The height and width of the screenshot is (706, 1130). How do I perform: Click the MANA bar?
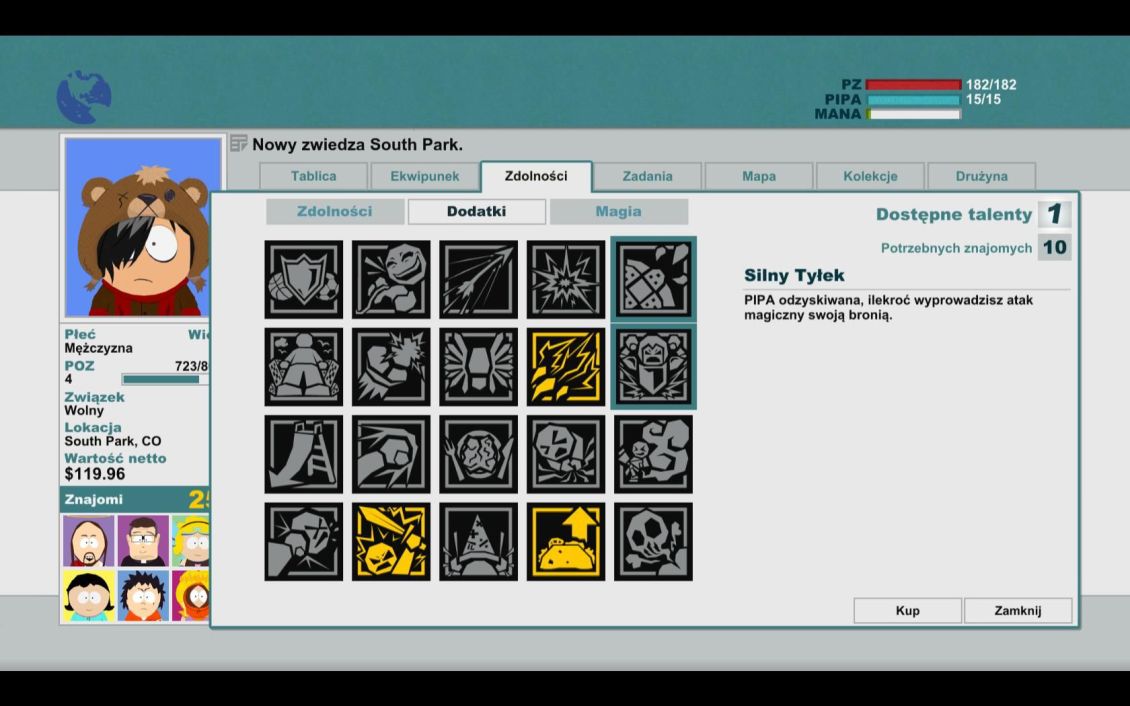(x=913, y=114)
